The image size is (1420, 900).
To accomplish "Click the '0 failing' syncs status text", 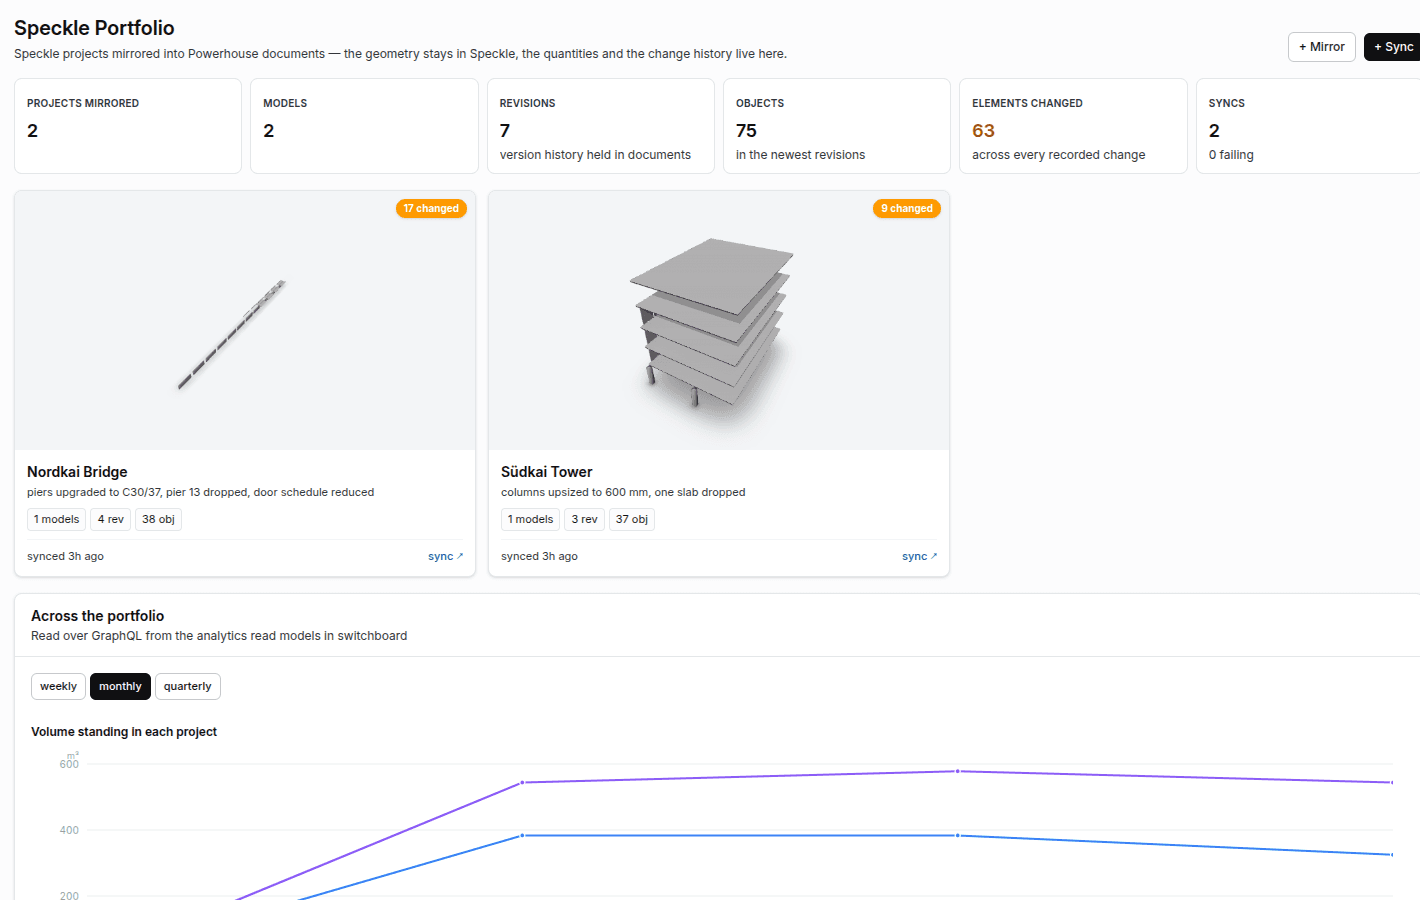I will tap(1231, 155).
